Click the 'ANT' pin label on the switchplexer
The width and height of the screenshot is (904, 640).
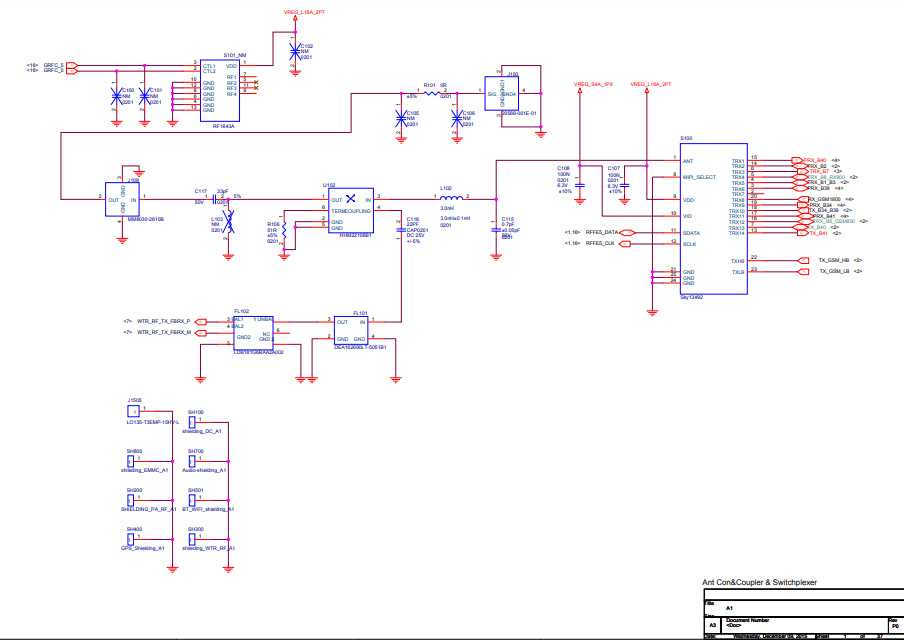688,161
